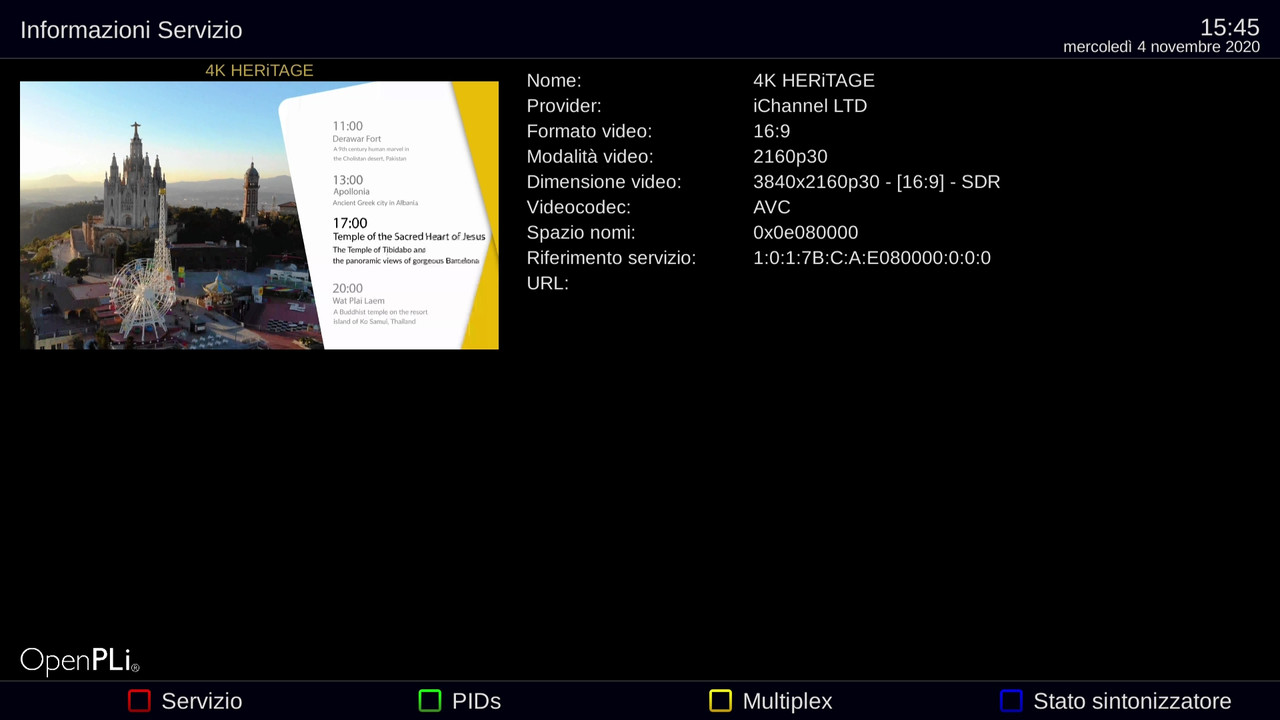Click the Riferimento servizio: label
Image resolution: width=1280 pixels, height=720 pixels.
(611, 258)
